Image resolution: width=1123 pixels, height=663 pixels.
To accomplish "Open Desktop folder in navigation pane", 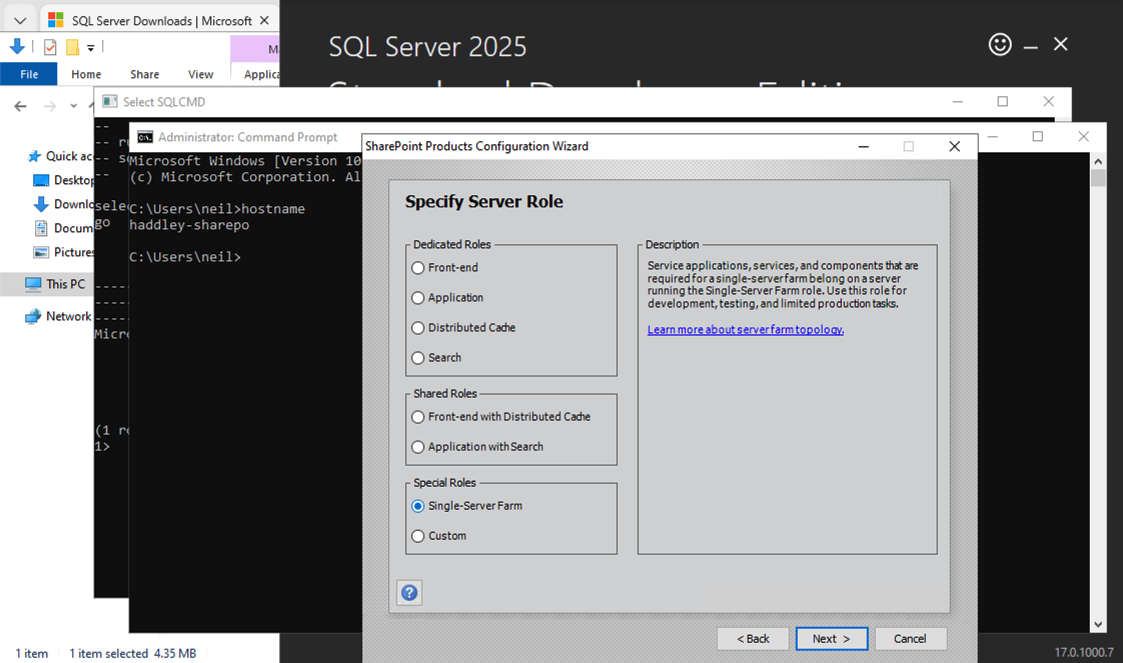I will (x=64, y=180).
